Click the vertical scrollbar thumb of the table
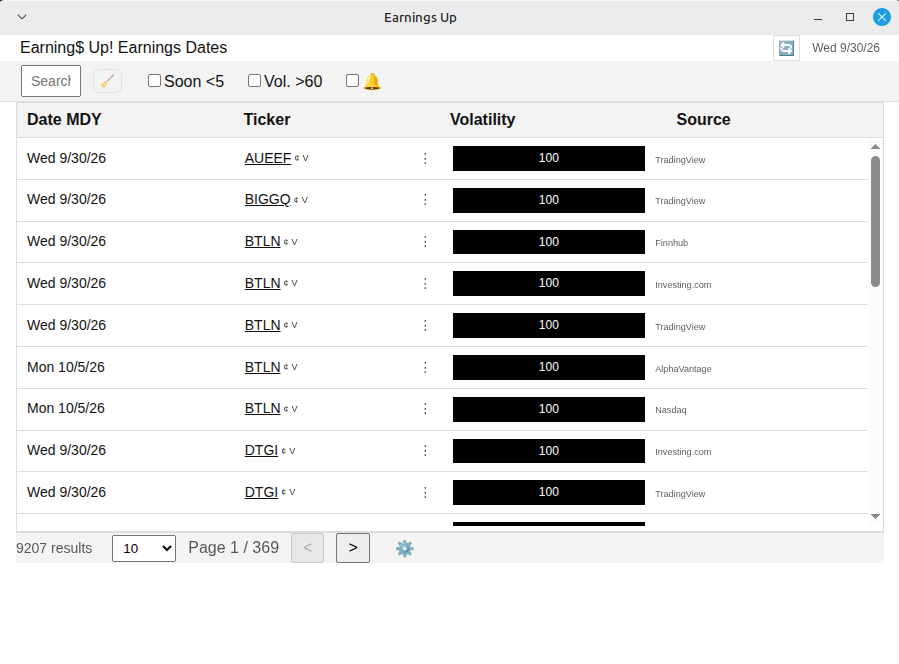 point(875,221)
